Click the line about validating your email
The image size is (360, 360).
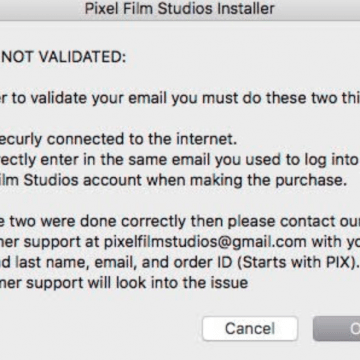tap(180, 98)
